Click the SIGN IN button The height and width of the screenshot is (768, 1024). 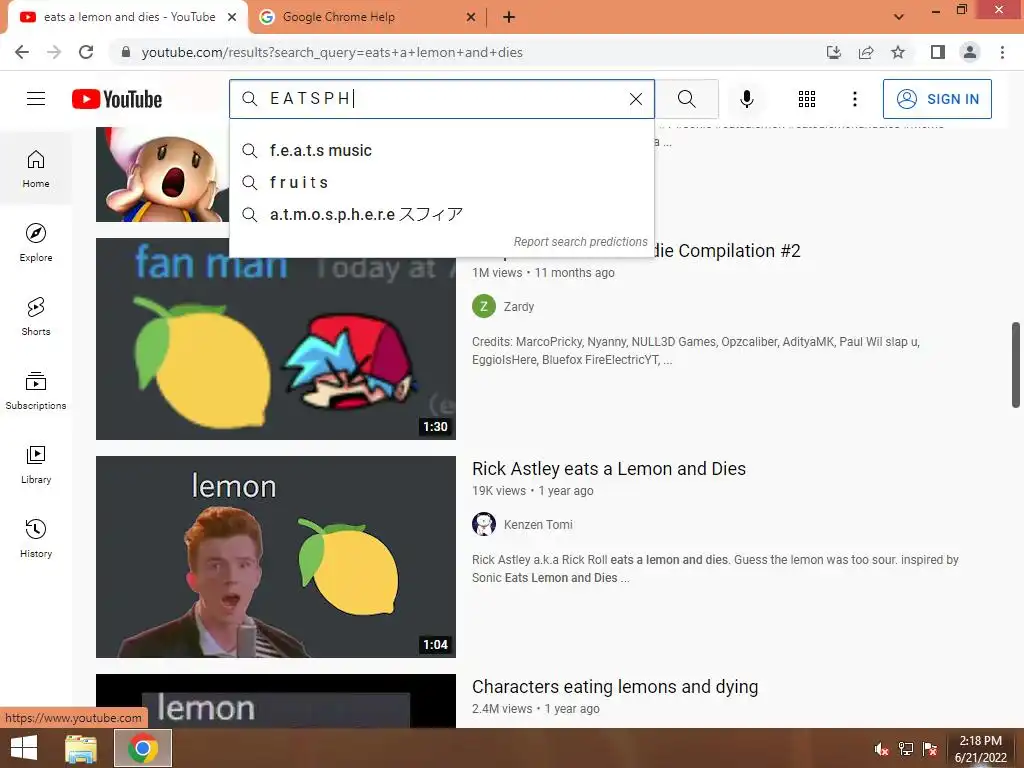pos(937,99)
